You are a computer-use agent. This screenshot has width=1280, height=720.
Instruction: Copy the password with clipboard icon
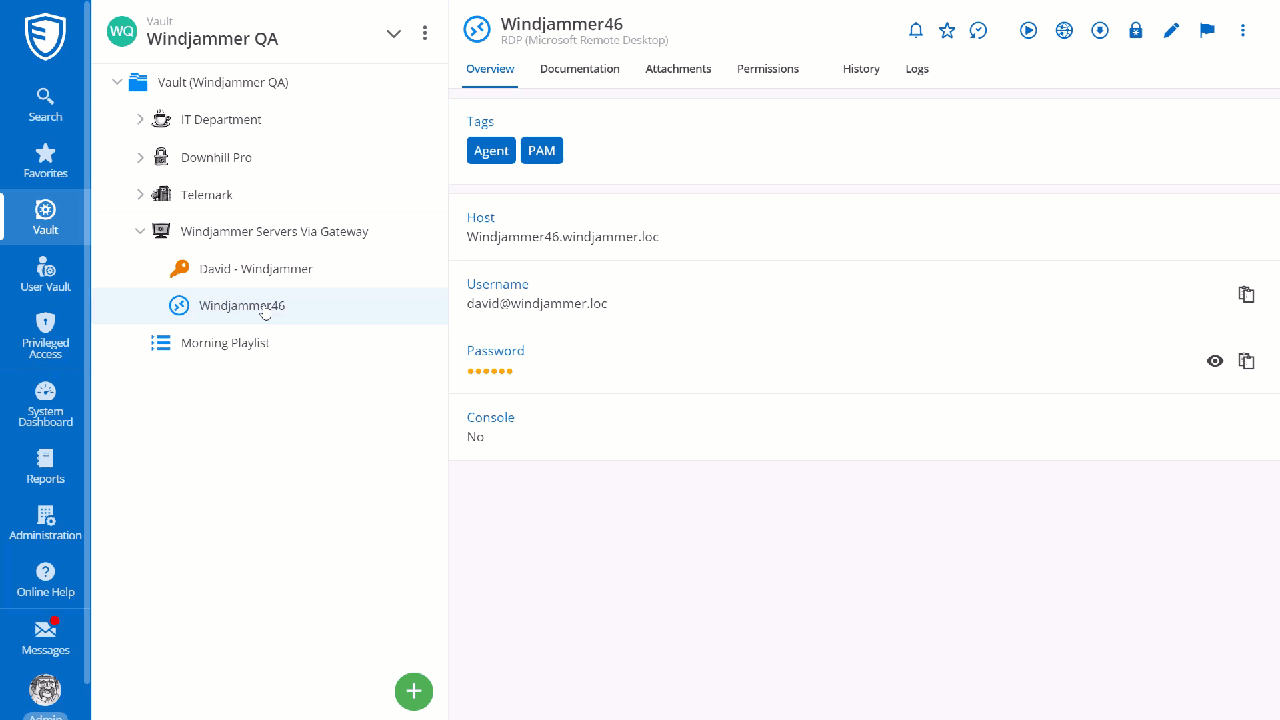coord(1246,361)
